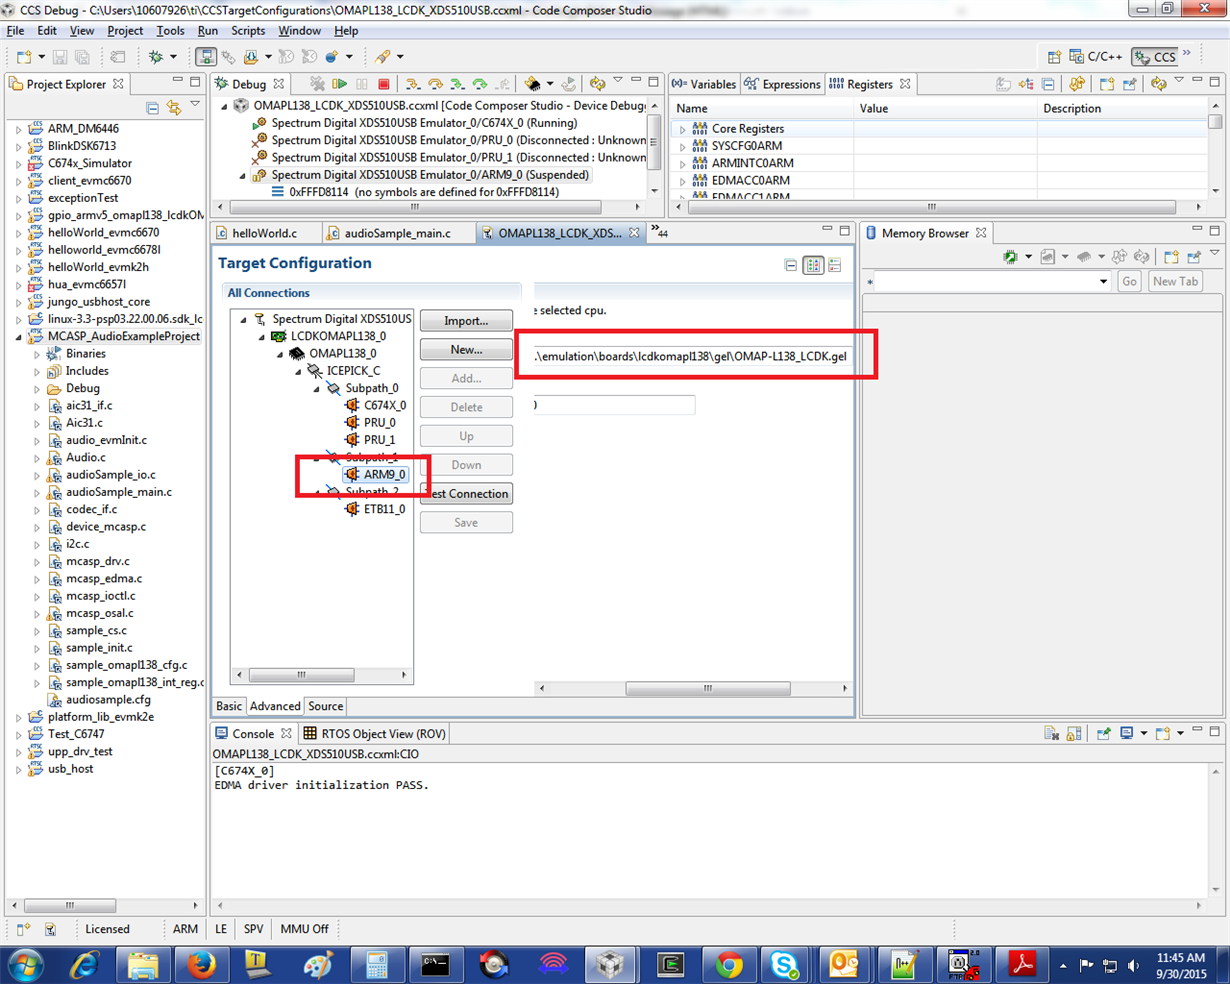Viewport: 1230px width, 984px height.
Task: Click the Assembly Step Over green icon
Action: (x=479, y=84)
